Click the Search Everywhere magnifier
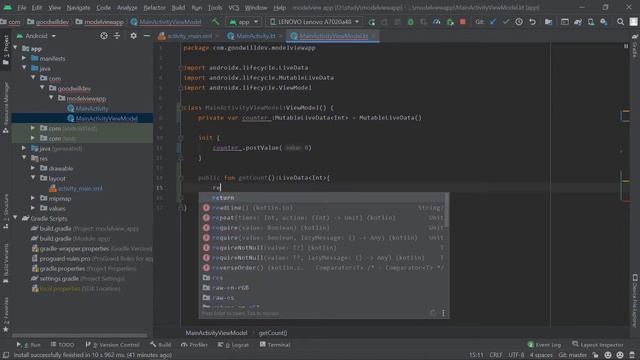Screen dimensions: 640x360 (x=620, y=22)
